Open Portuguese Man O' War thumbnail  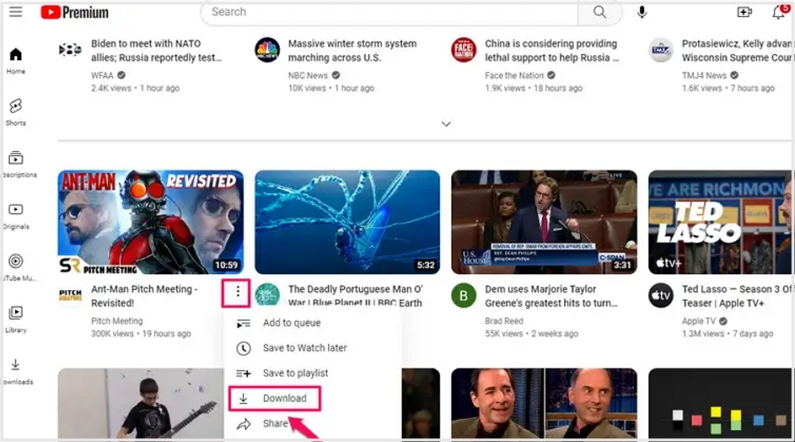pyautogui.click(x=347, y=222)
